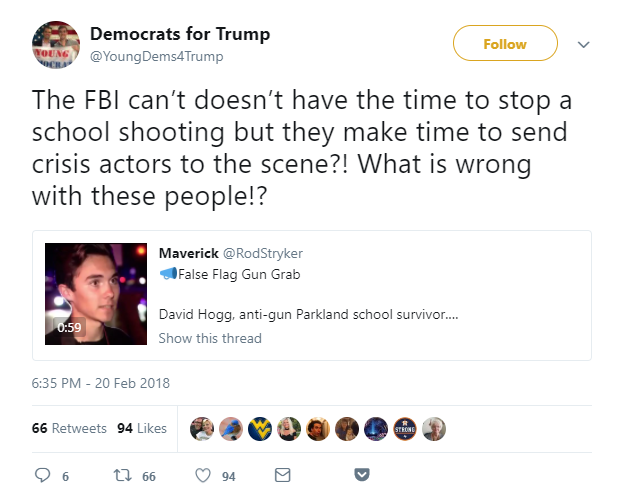Click Show this thread link
The width and height of the screenshot is (623, 501).
pyautogui.click(x=210, y=338)
